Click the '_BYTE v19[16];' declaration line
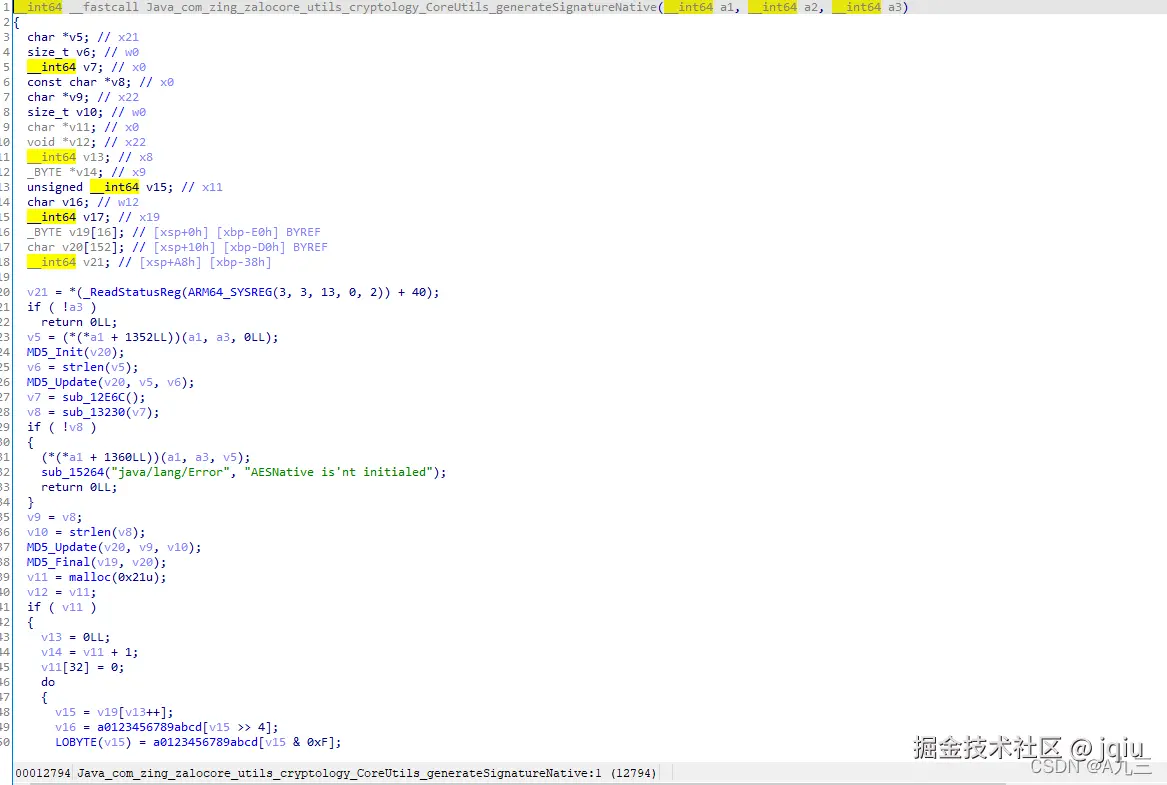This screenshot has width=1167, height=785. pyautogui.click(x=173, y=232)
